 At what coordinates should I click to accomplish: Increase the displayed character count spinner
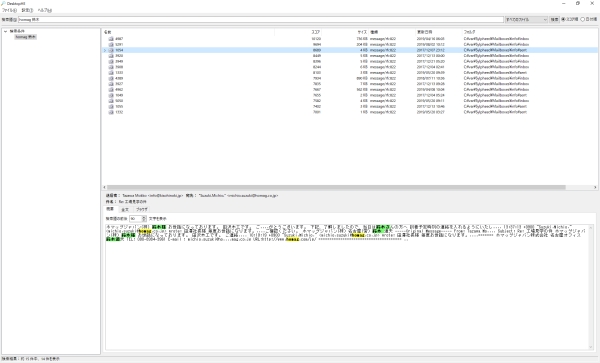pyautogui.click(x=144, y=217)
